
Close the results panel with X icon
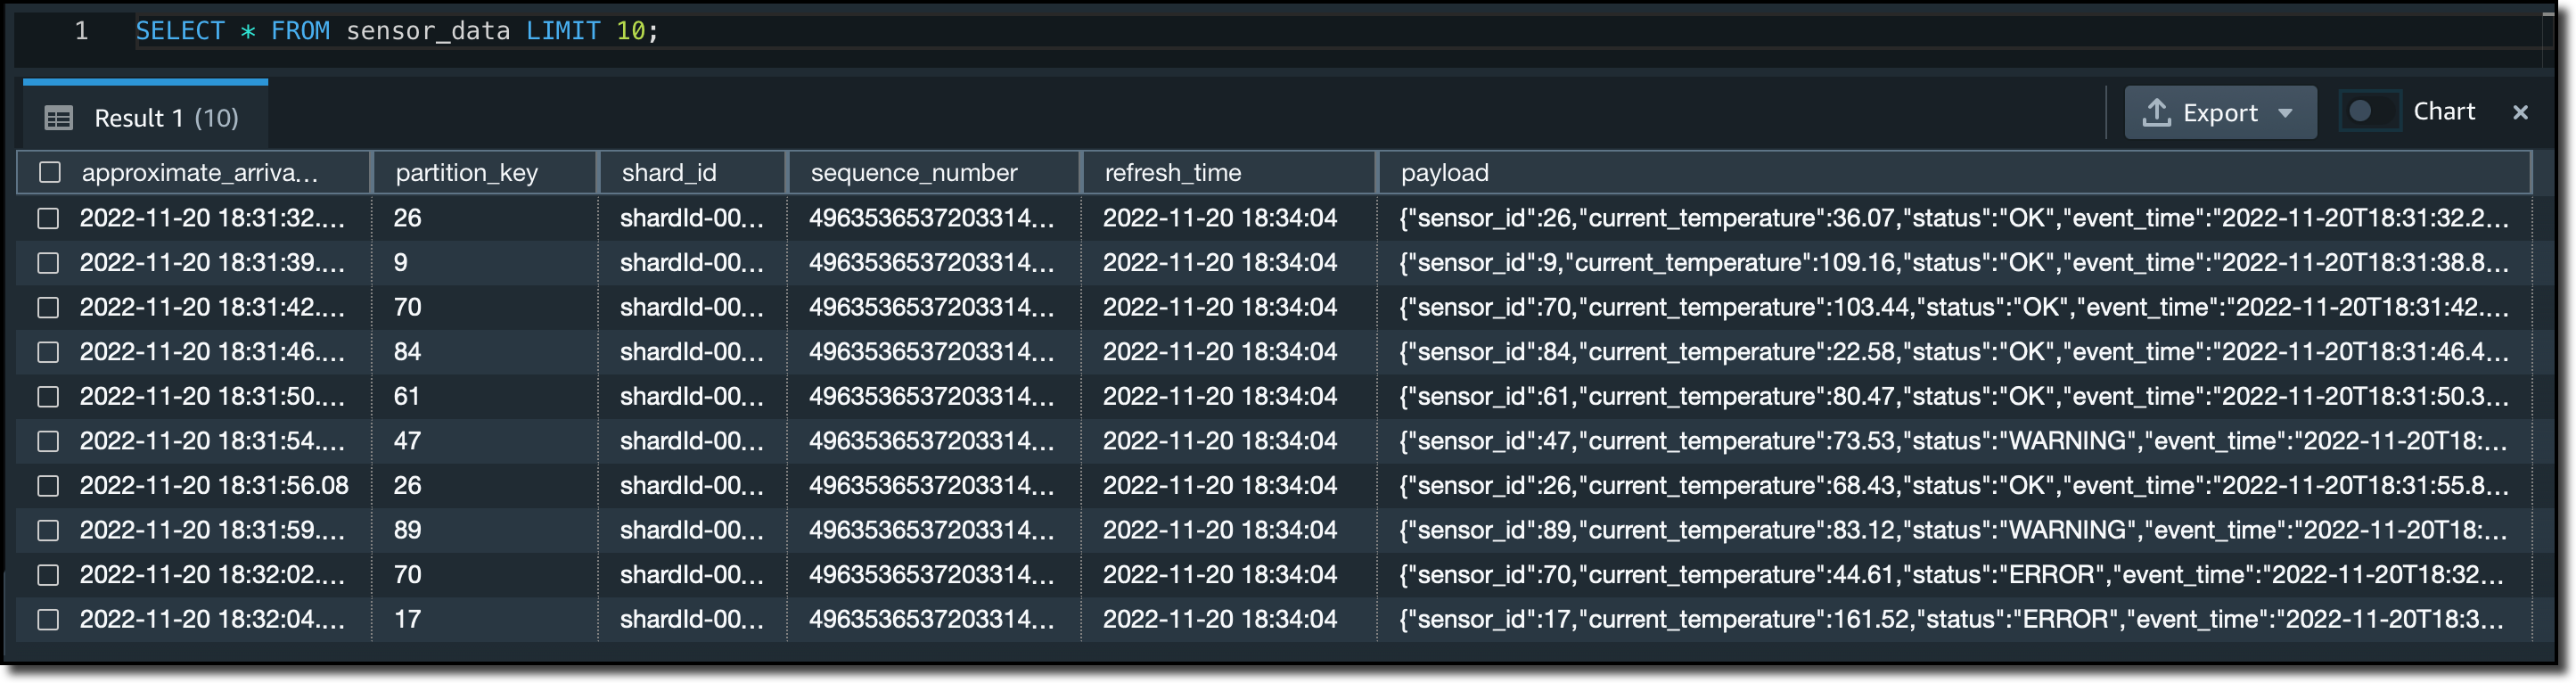point(2519,112)
